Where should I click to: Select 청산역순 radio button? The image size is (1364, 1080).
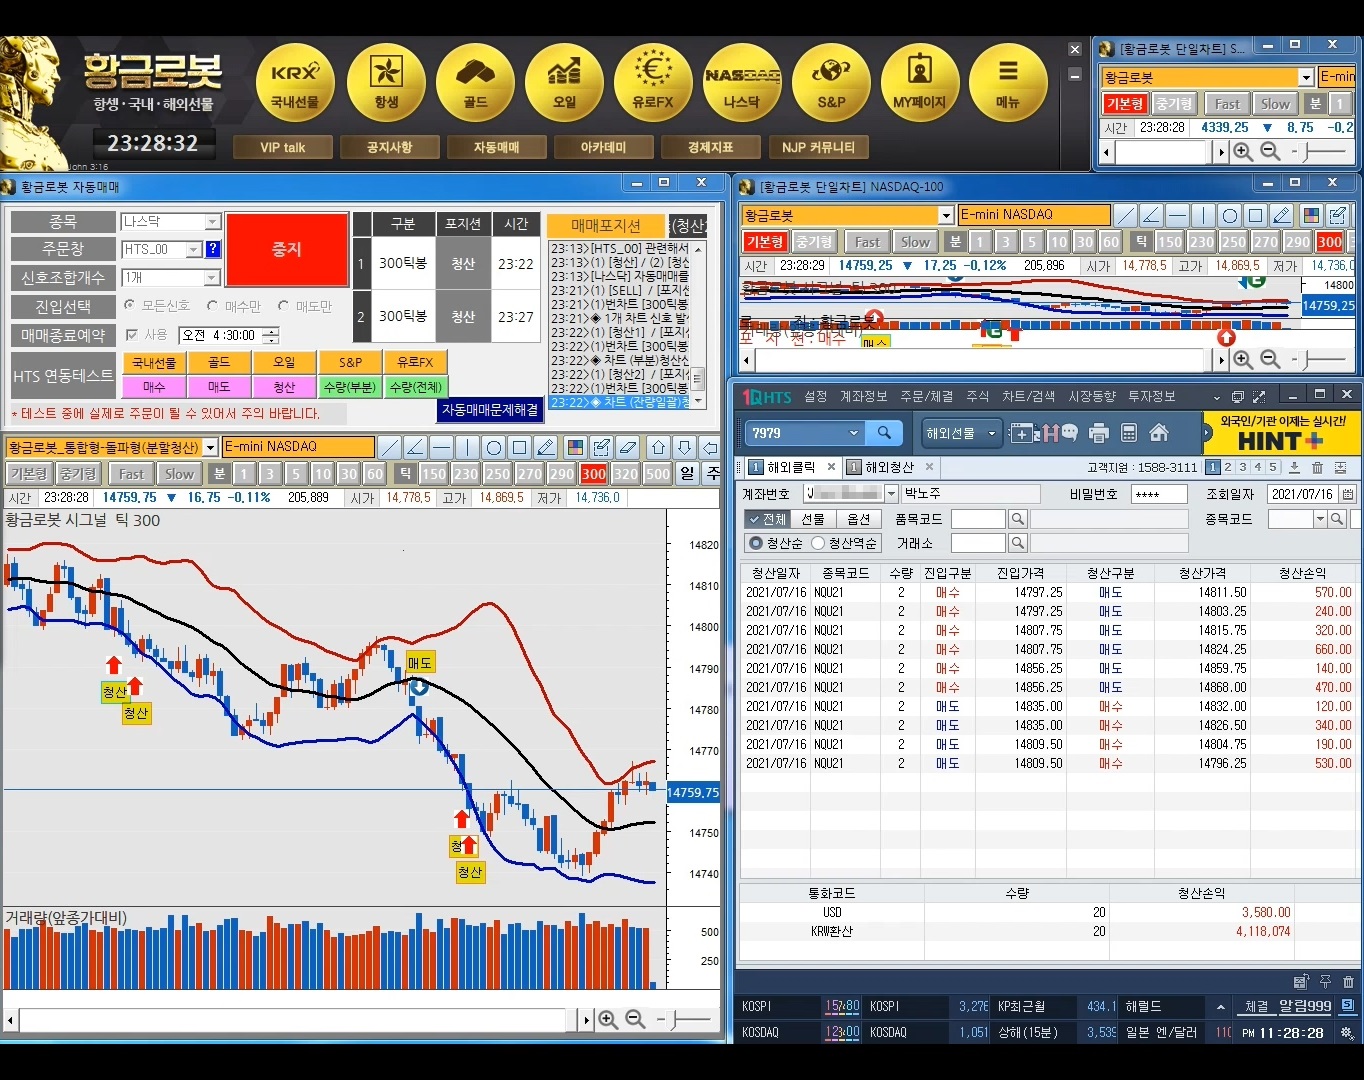click(x=817, y=543)
